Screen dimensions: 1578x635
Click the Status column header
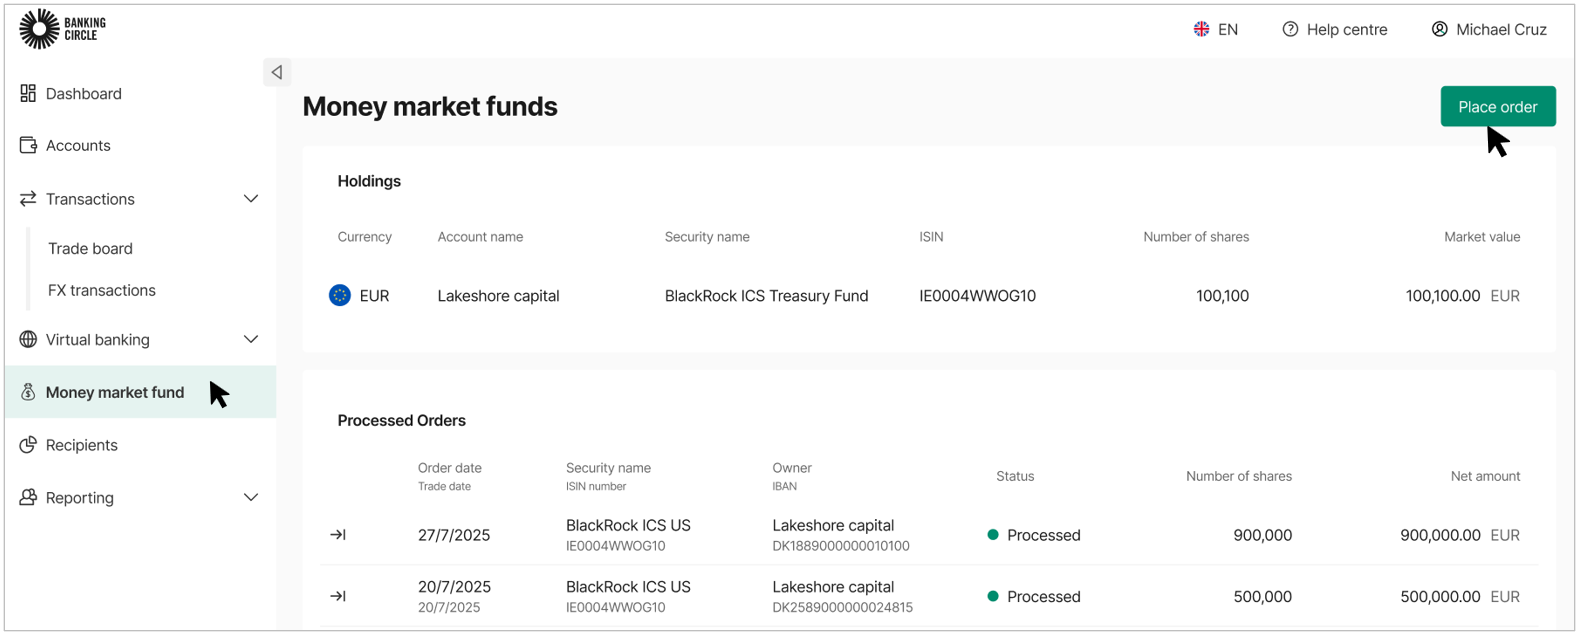1015,476
